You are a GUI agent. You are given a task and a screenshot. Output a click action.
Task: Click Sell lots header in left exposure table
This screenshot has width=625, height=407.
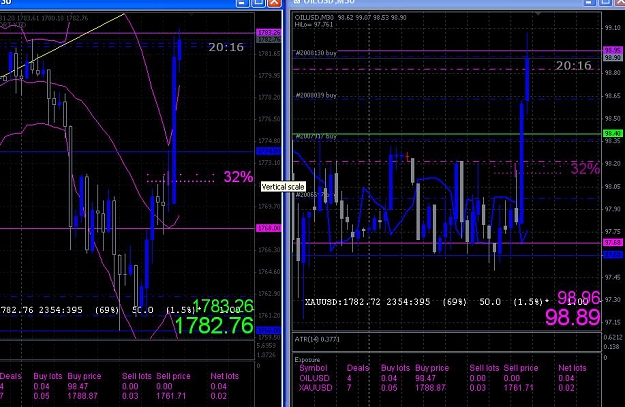tap(136, 376)
